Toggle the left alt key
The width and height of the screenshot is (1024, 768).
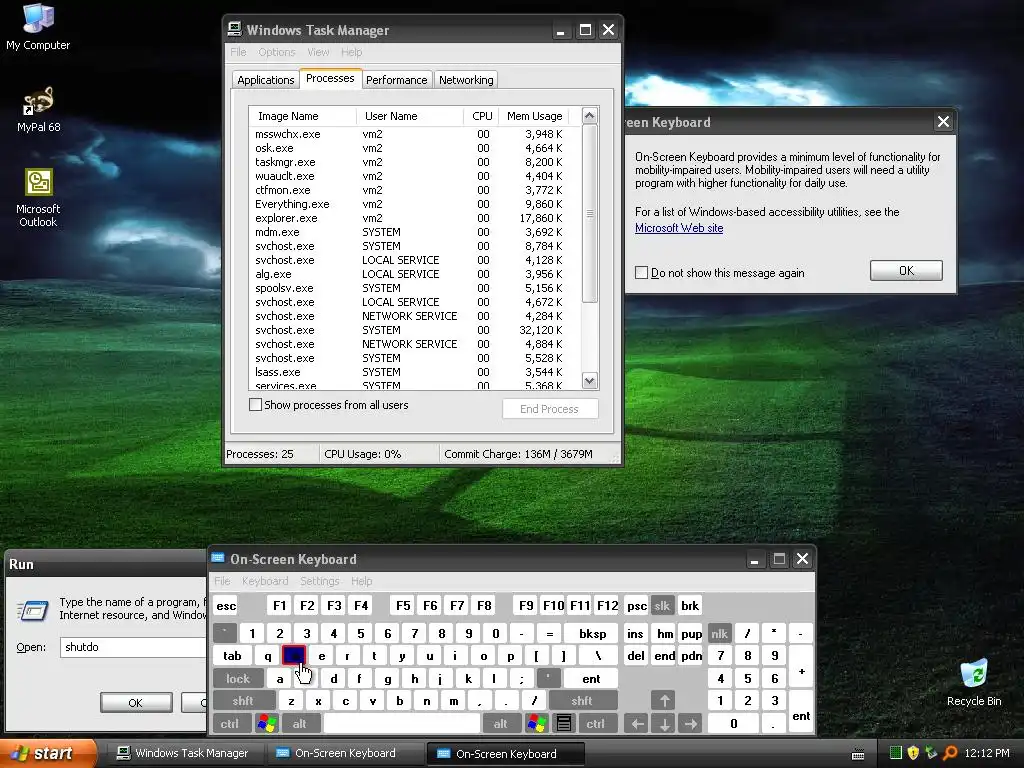pyautogui.click(x=299, y=724)
